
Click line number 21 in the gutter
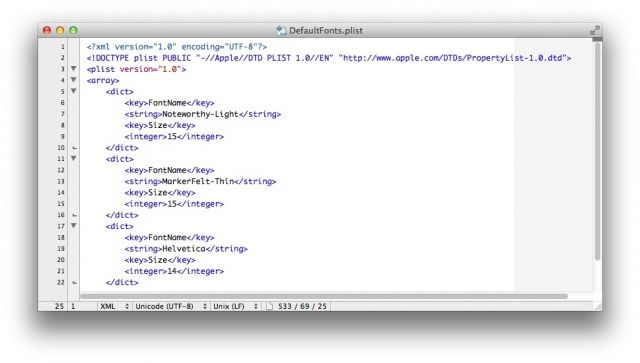pyautogui.click(x=61, y=271)
